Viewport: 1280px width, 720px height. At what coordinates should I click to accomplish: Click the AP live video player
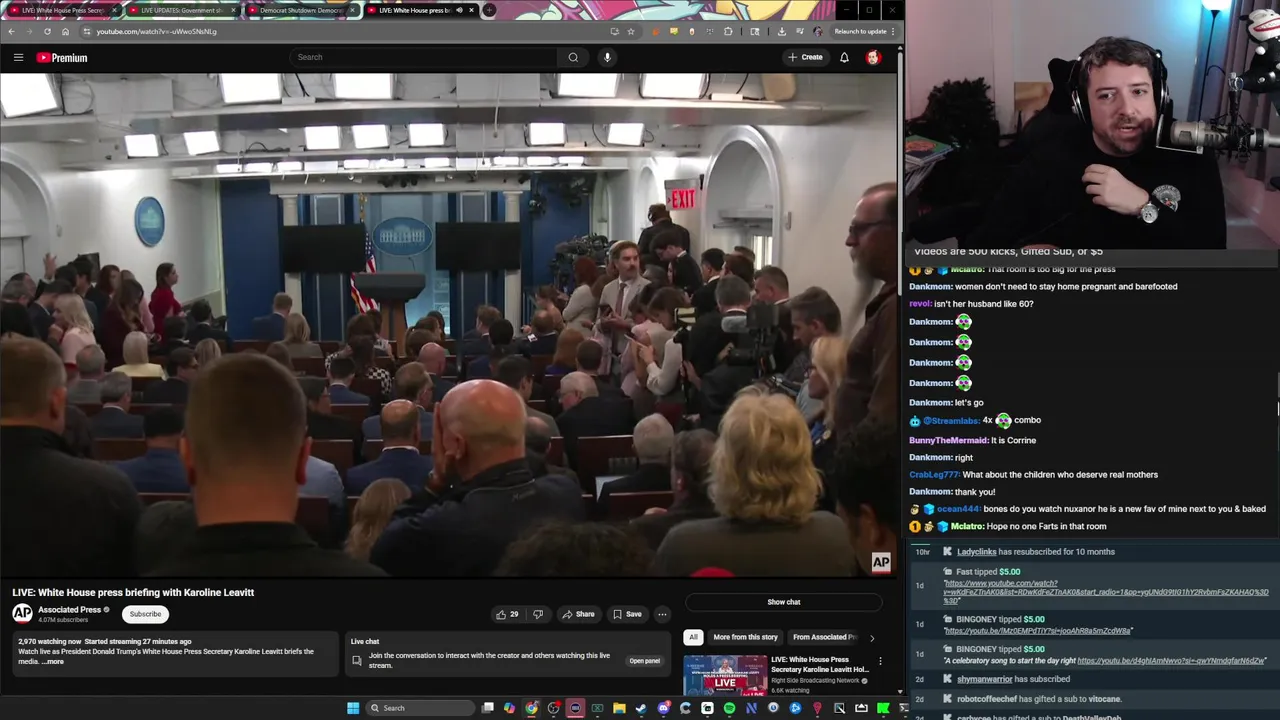click(x=448, y=325)
